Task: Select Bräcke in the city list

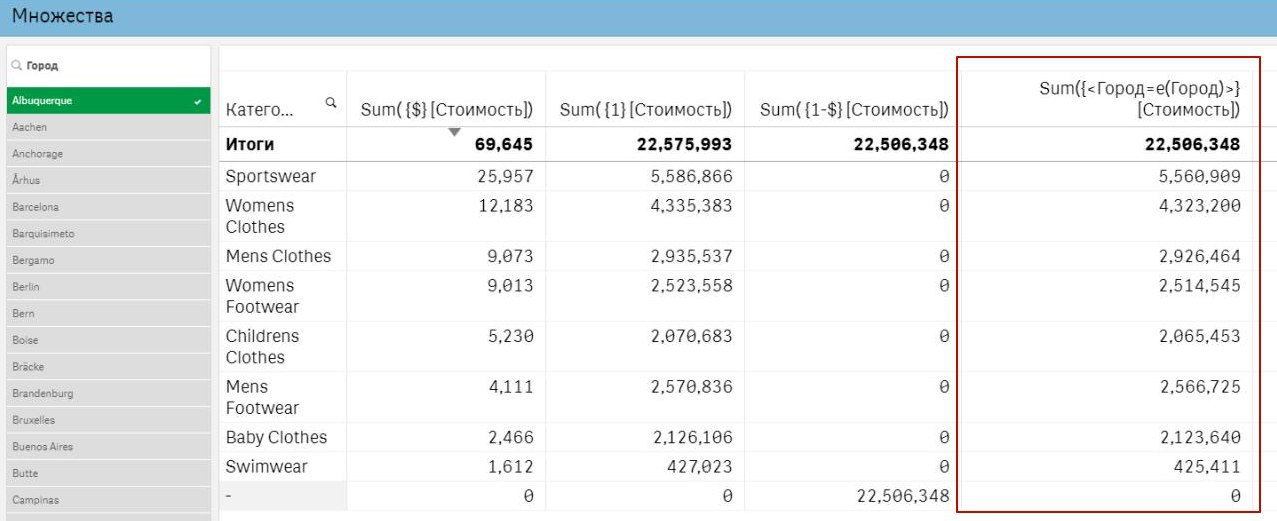Action: tap(108, 367)
